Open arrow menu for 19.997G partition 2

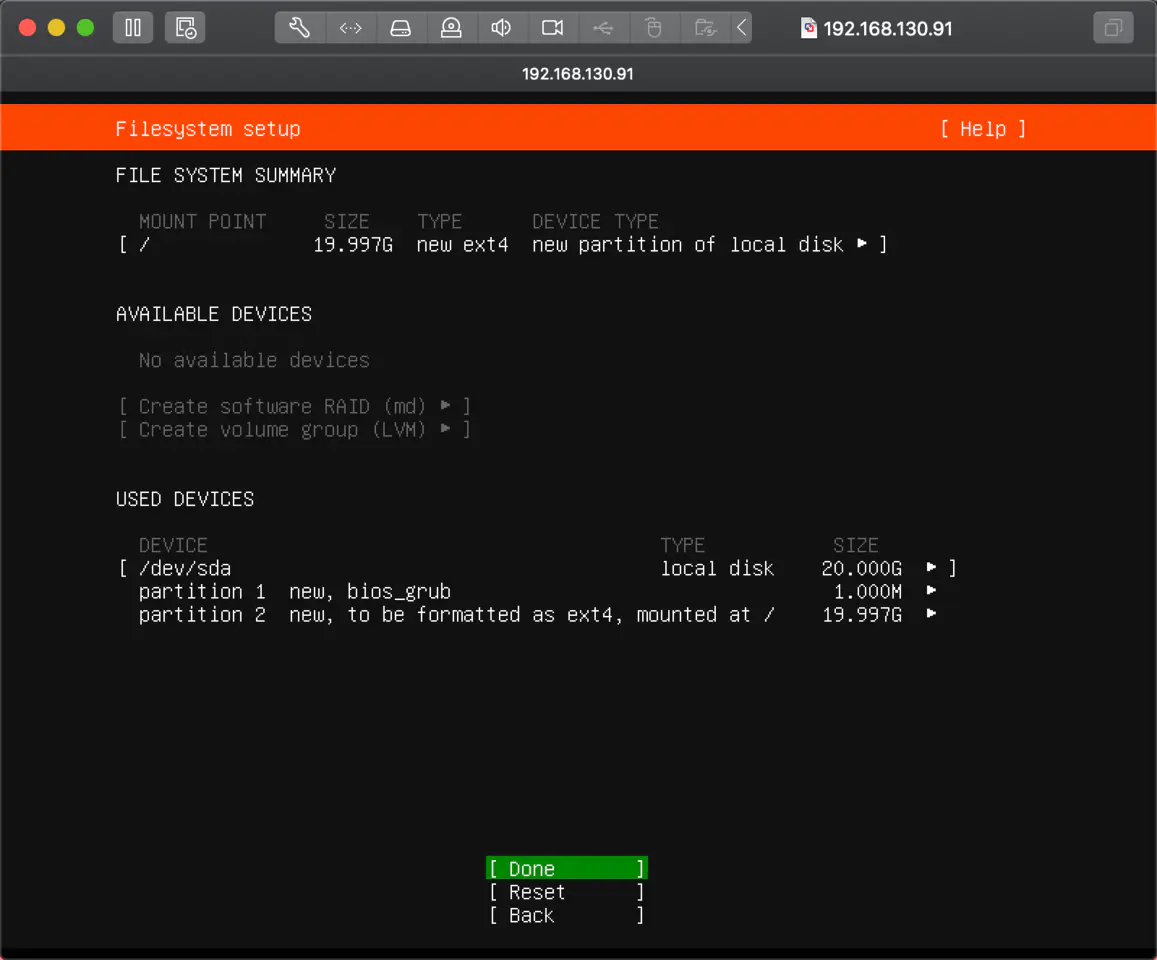click(931, 613)
